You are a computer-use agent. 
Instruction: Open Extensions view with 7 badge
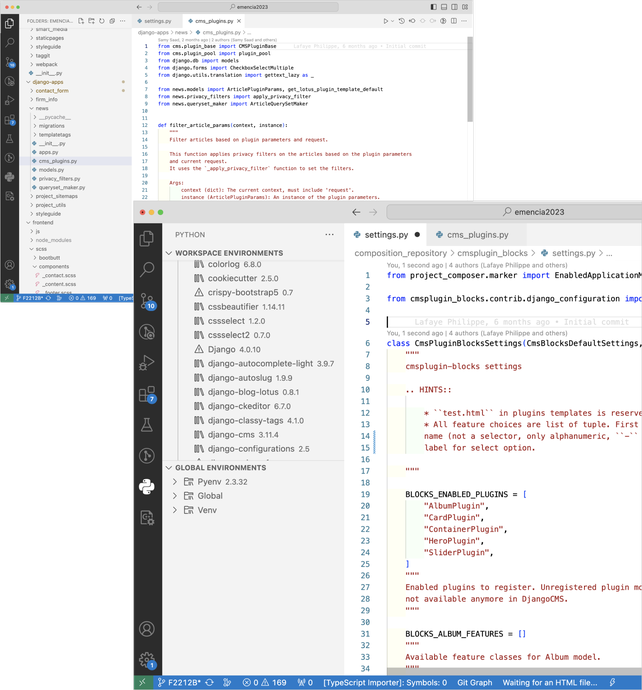[147, 394]
